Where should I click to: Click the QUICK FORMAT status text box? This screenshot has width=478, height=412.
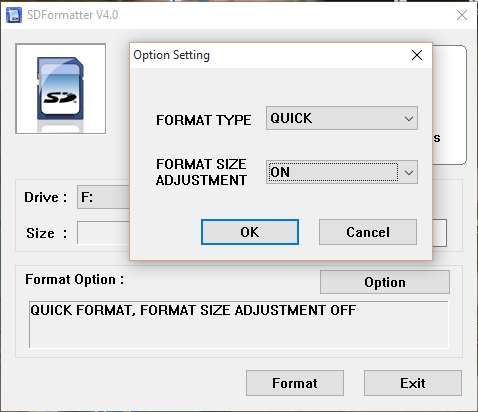pyautogui.click(x=239, y=325)
